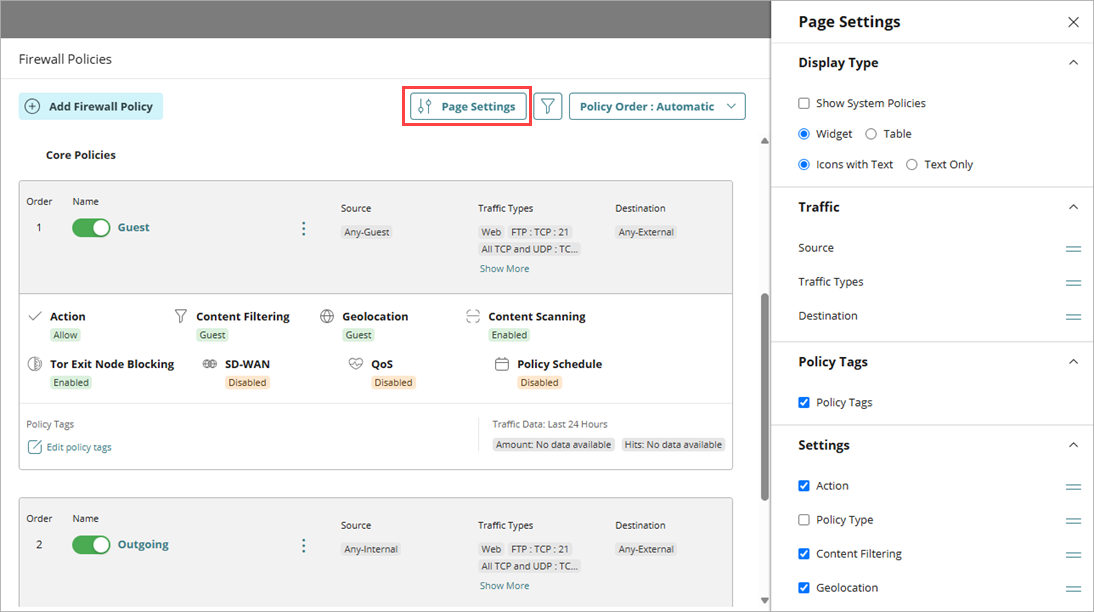Select the Widget radio button
The image size is (1094, 612).
(804, 133)
